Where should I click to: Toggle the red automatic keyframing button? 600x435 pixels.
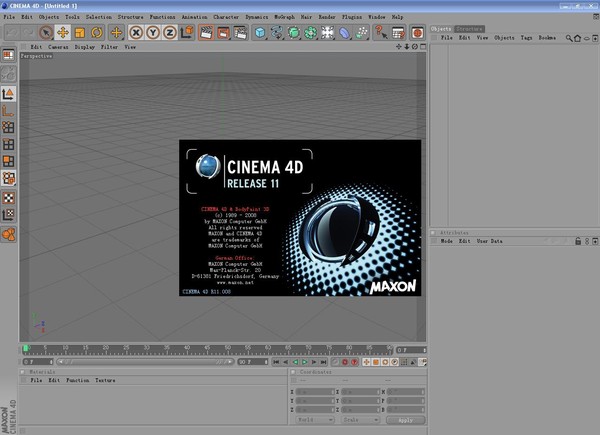tap(354, 362)
